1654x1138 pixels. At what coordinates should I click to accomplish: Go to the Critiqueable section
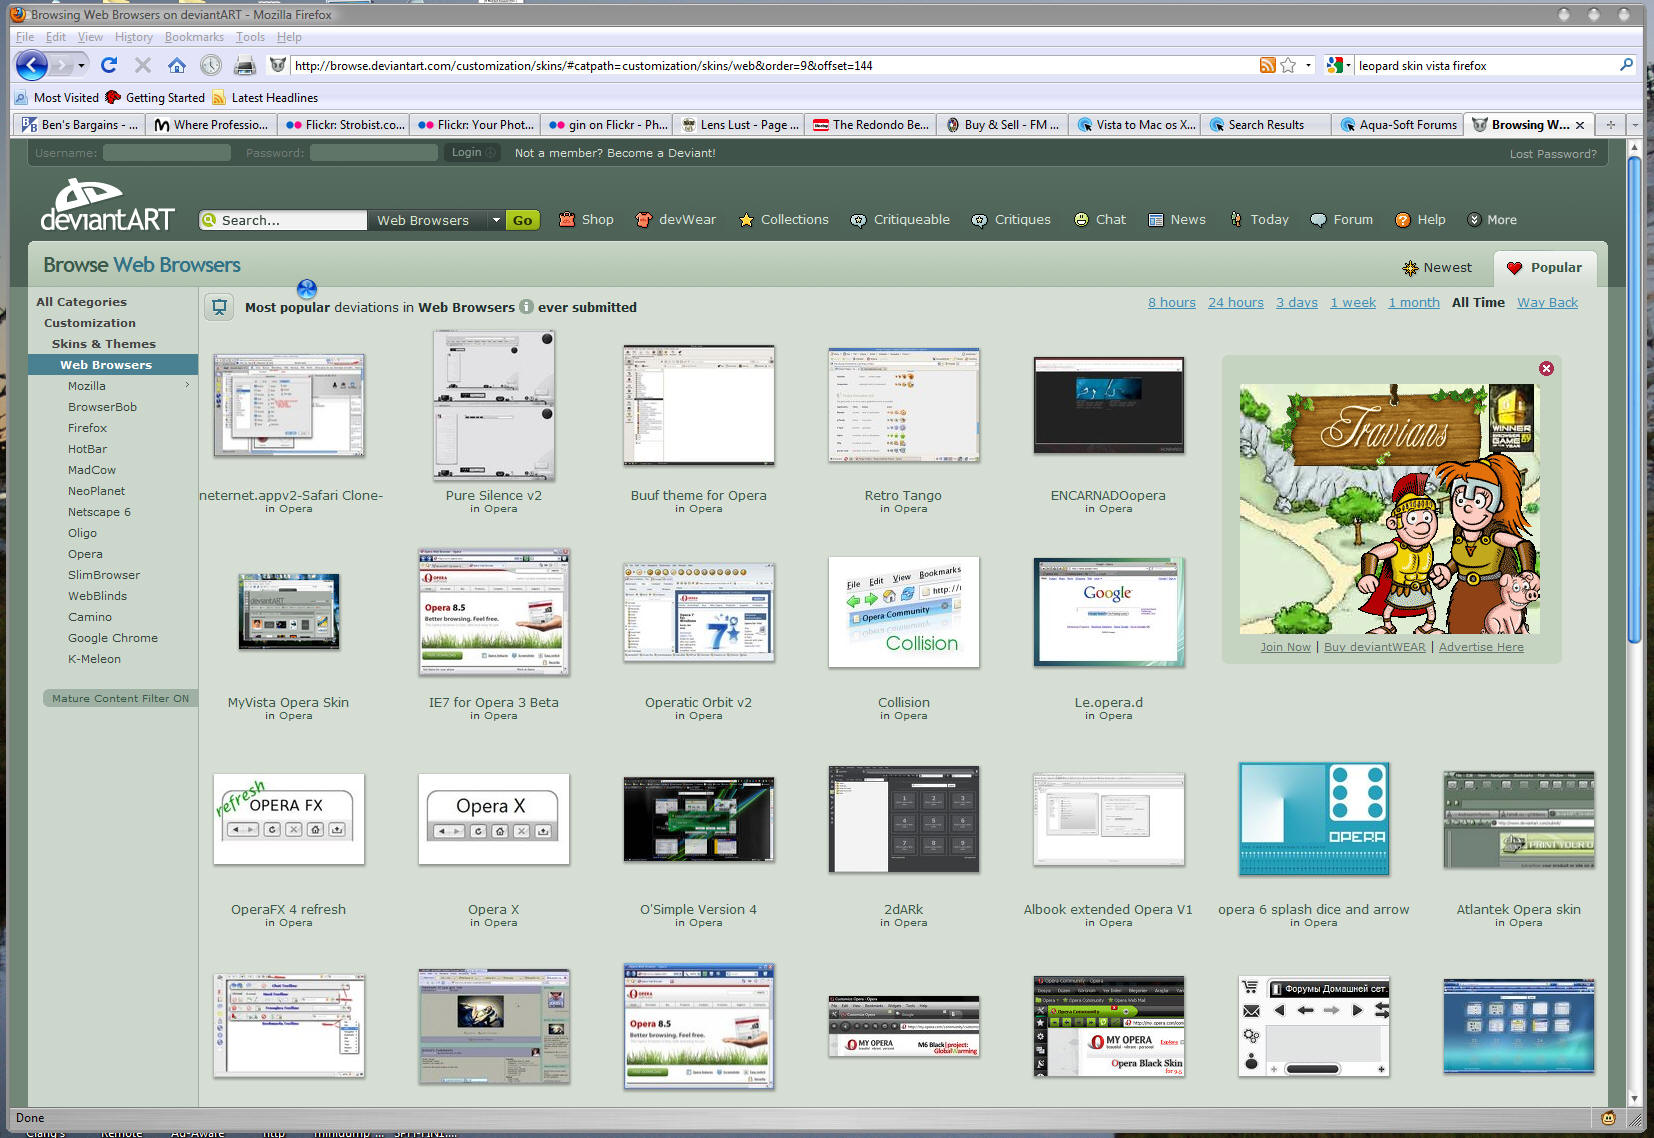pyautogui.click(x=900, y=220)
